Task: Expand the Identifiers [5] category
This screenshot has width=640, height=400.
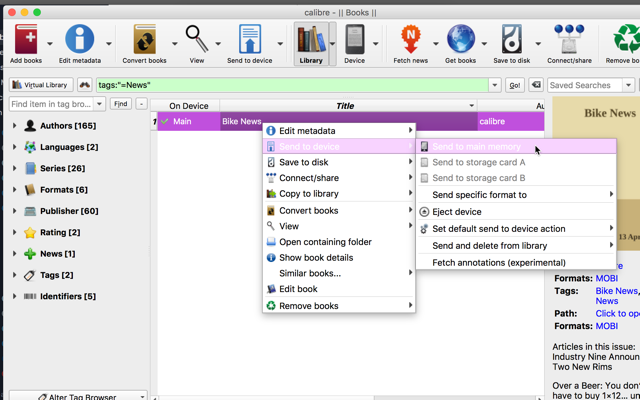Action: pyautogui.click(x=15, y=296)
